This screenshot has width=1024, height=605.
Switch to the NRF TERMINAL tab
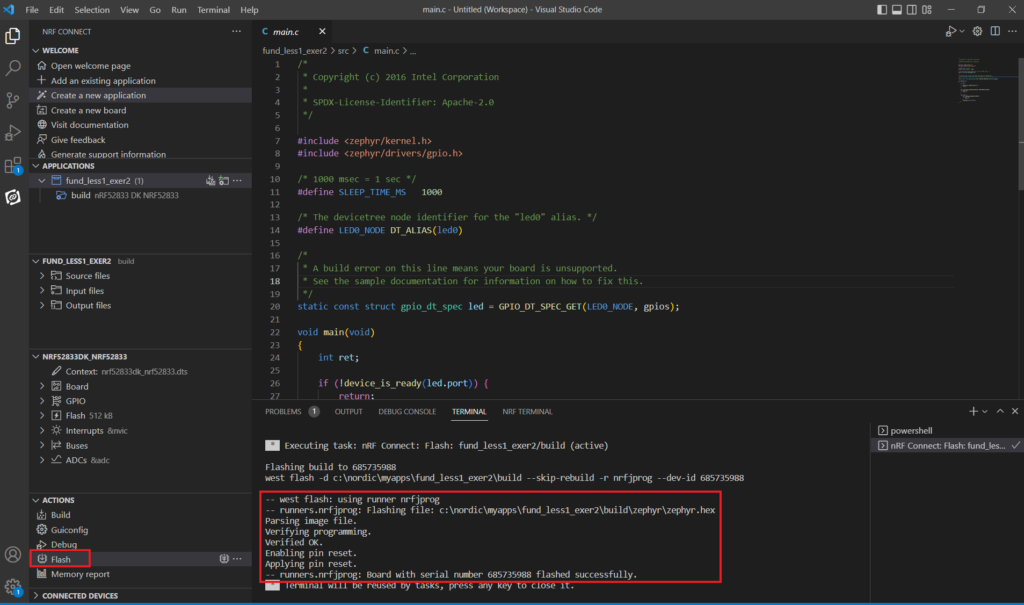point(527,412)
